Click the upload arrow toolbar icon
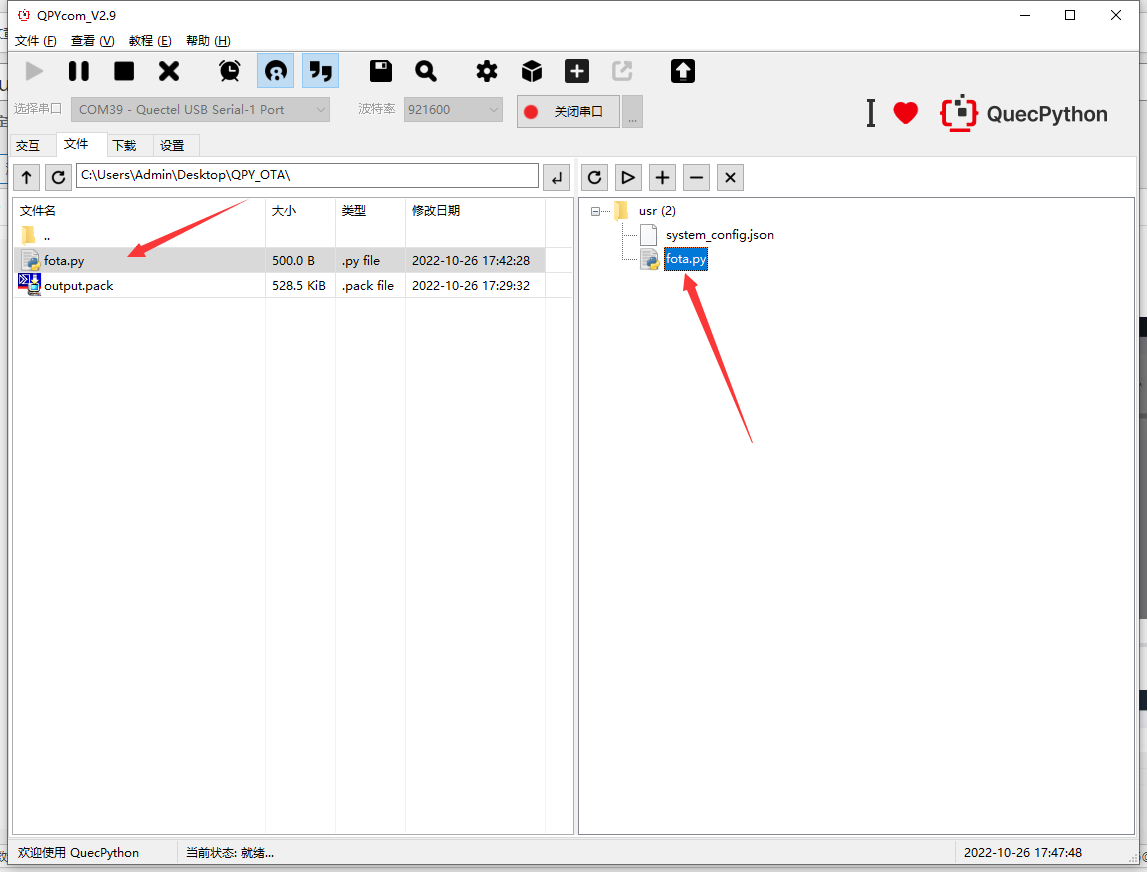The image size is (1147, 872). tap(683, 71)
